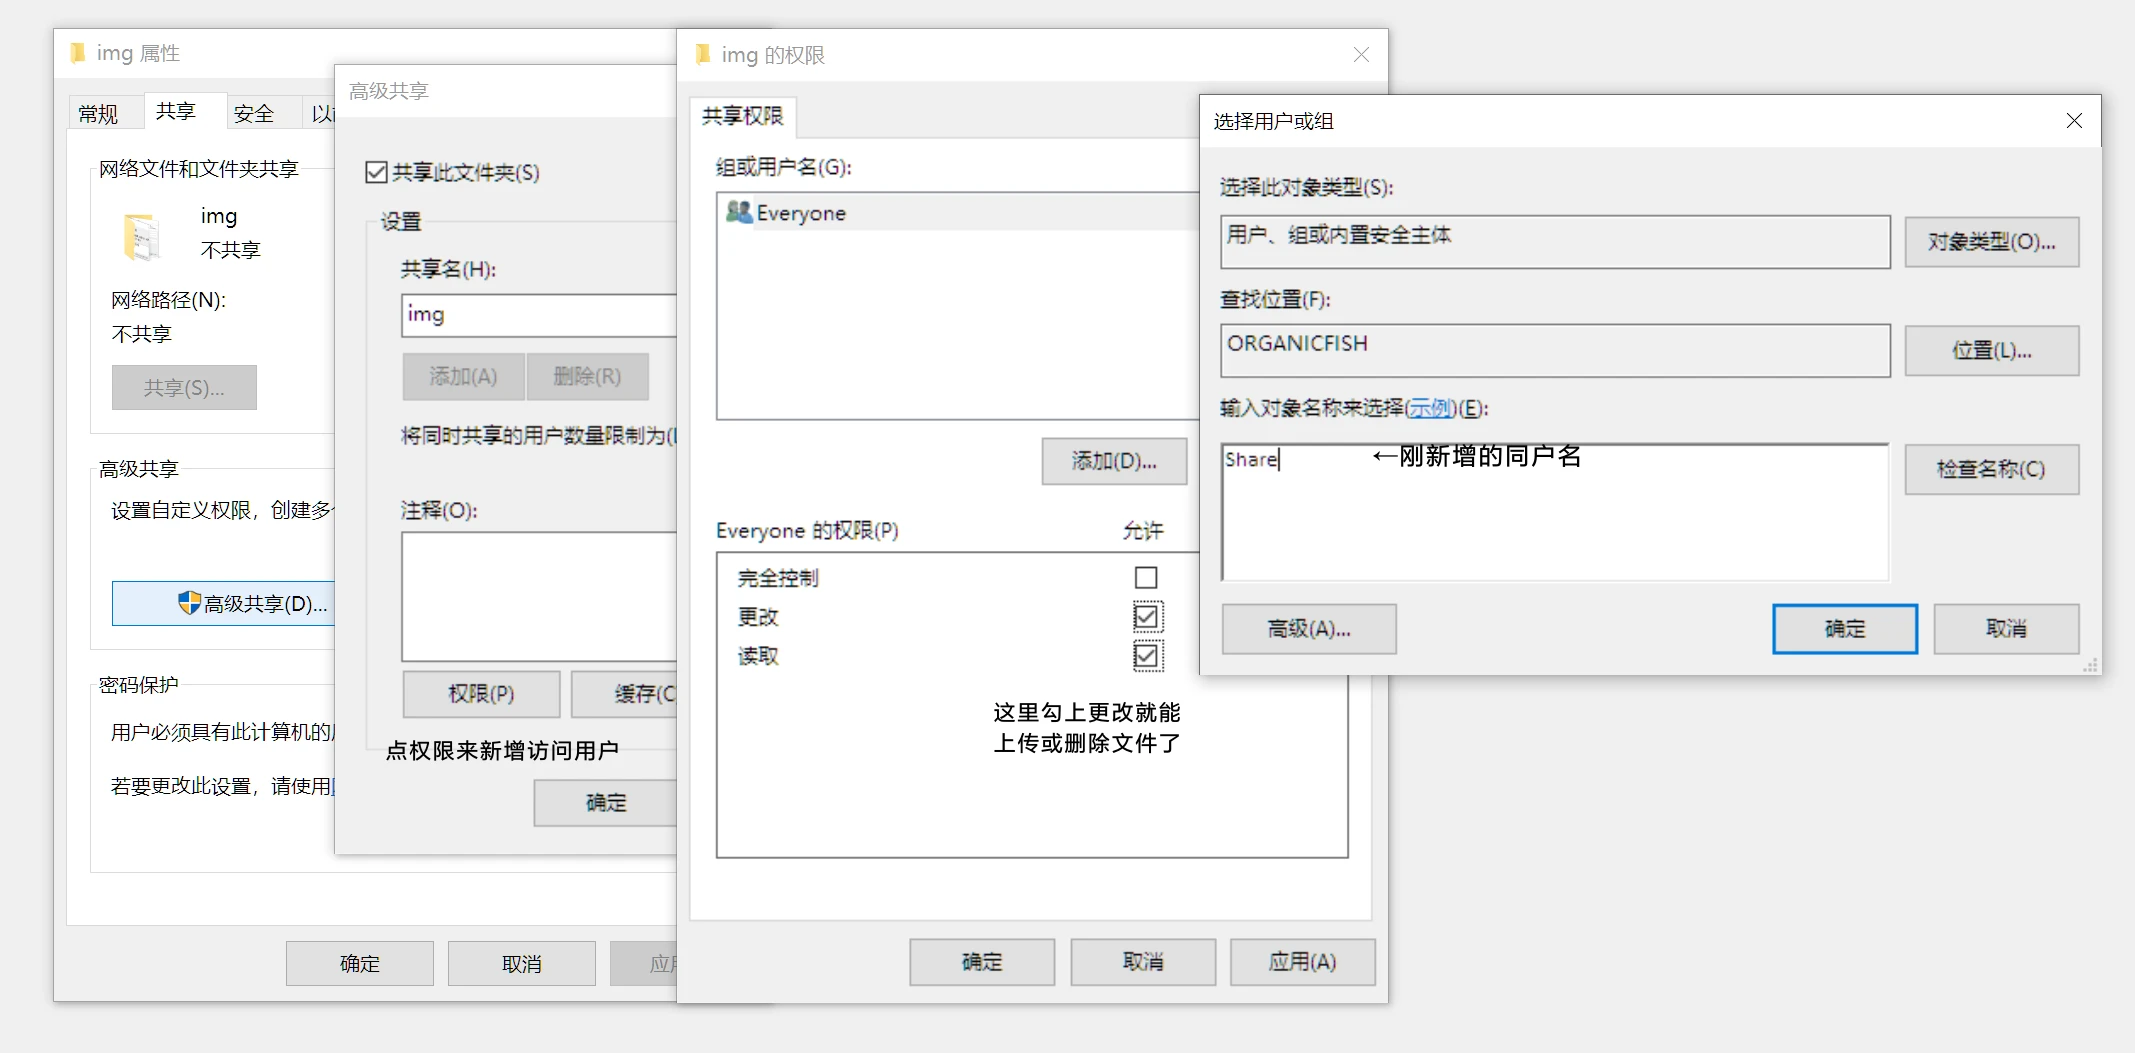Click the folder icon in the img 的权限 title bar
Viewport: 2135px width, 1053px height.
pyautogui.click(x=703, y=54)
